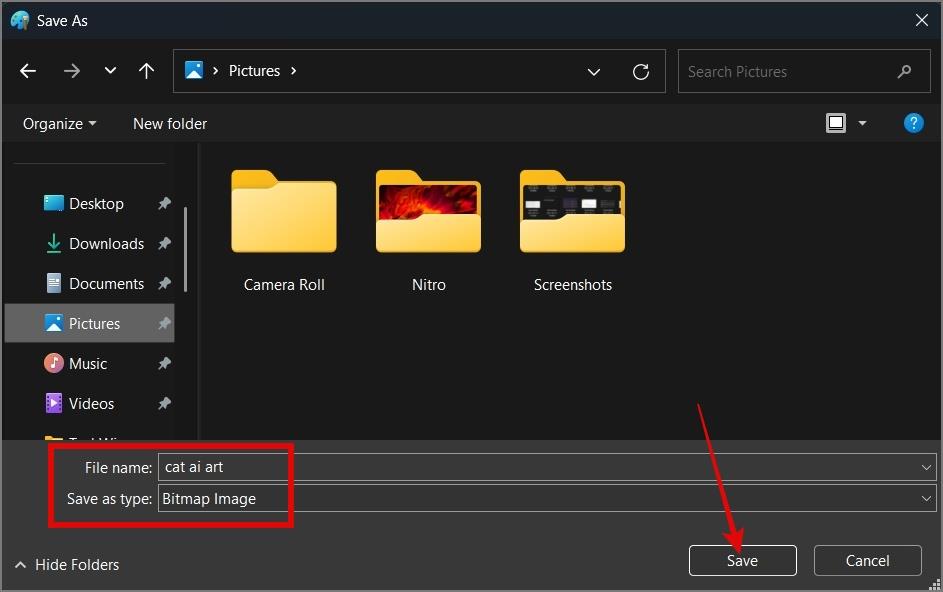The width and height of the screenshot is (943, 592).
Task: Select Documents in the sidebar
Action: [90, 283]
